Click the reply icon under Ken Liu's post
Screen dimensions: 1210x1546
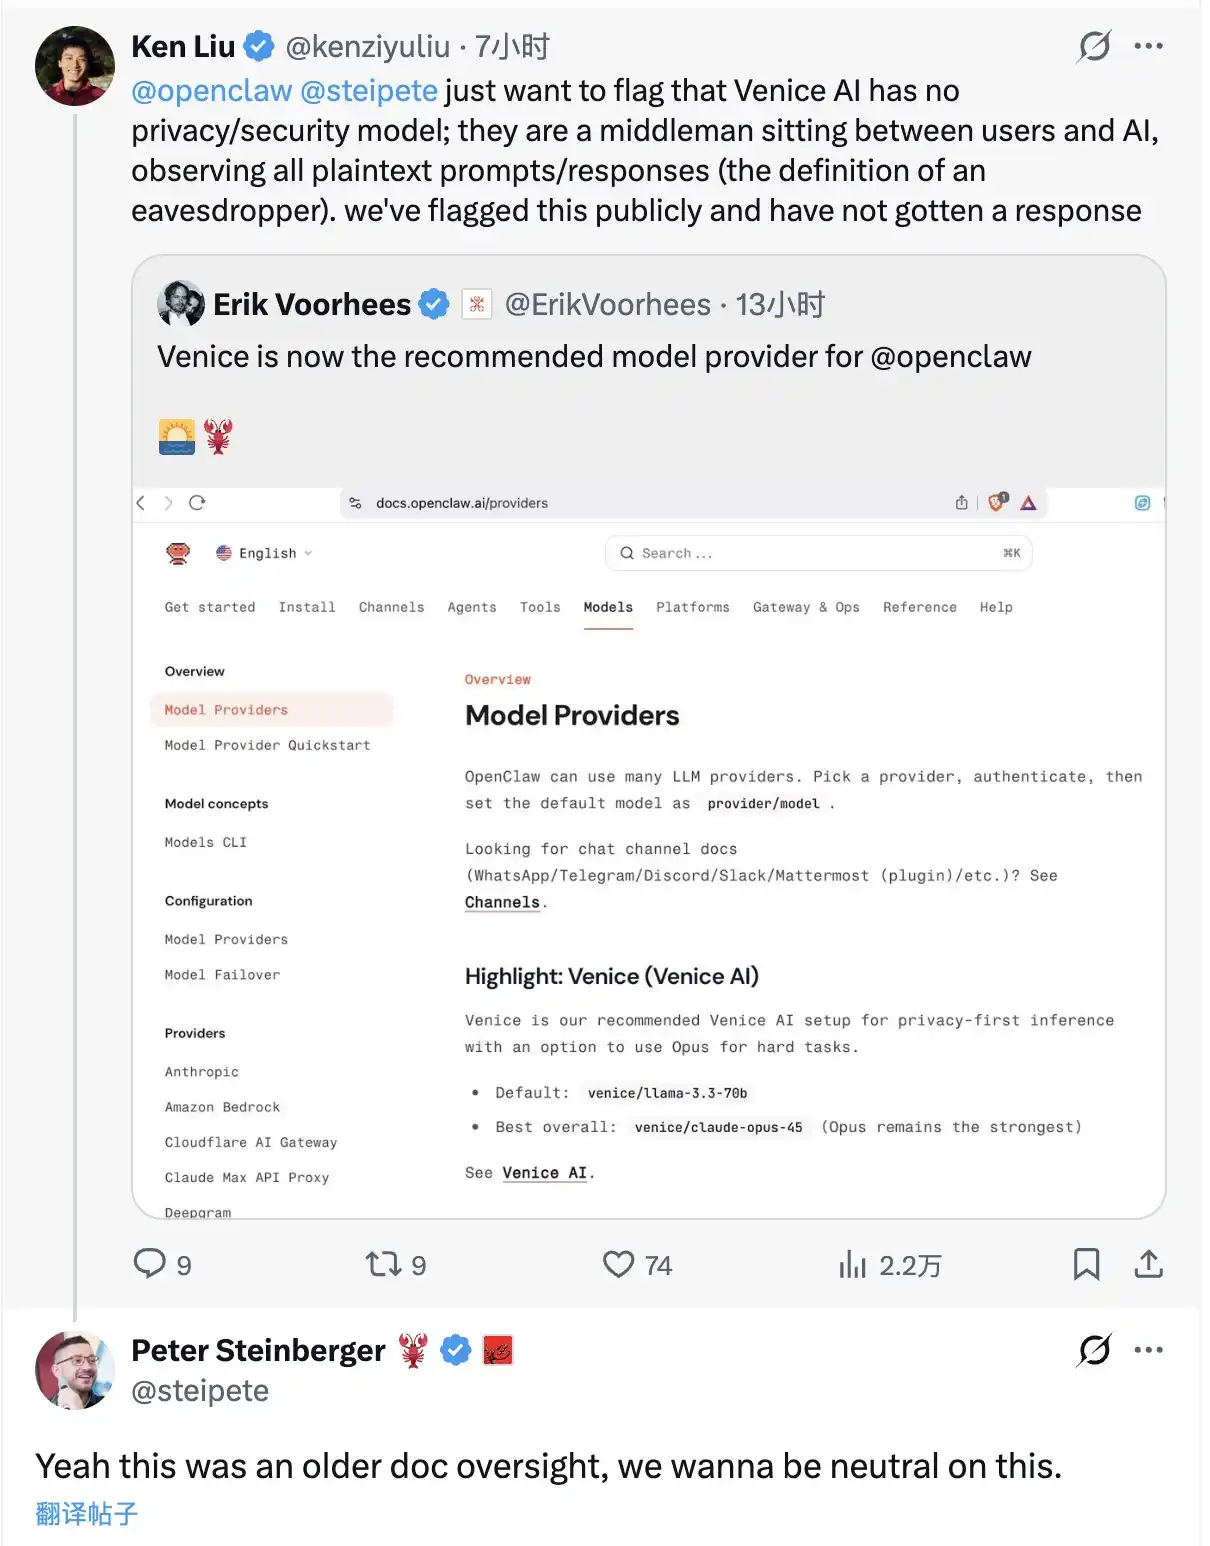(150, 1264)
